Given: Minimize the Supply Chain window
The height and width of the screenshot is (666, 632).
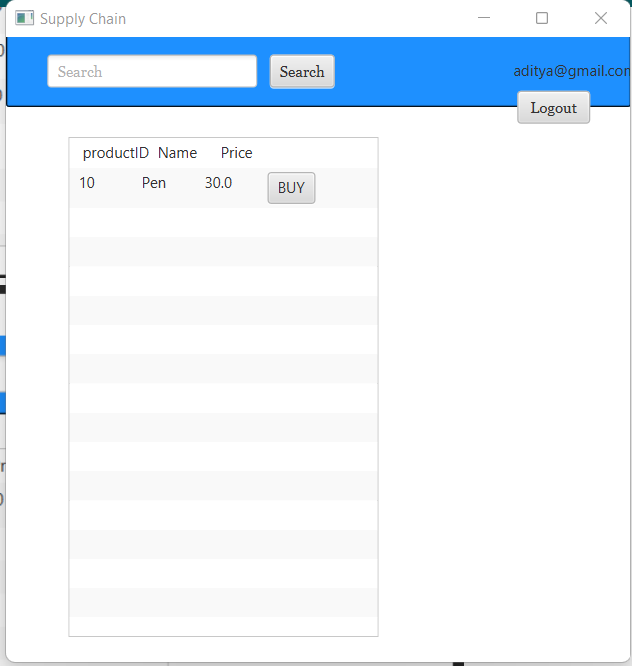Looking at the screenshot, I should click(484, 18).
